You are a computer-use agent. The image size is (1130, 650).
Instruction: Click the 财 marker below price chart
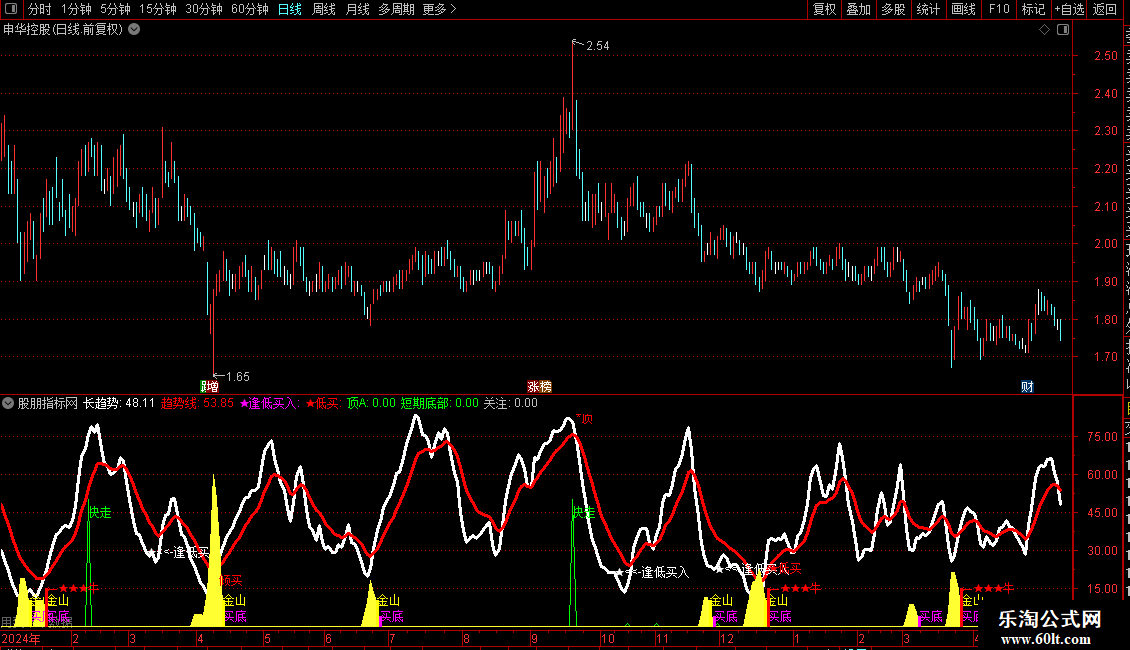pyautogui.click(x=1028, y=387)
